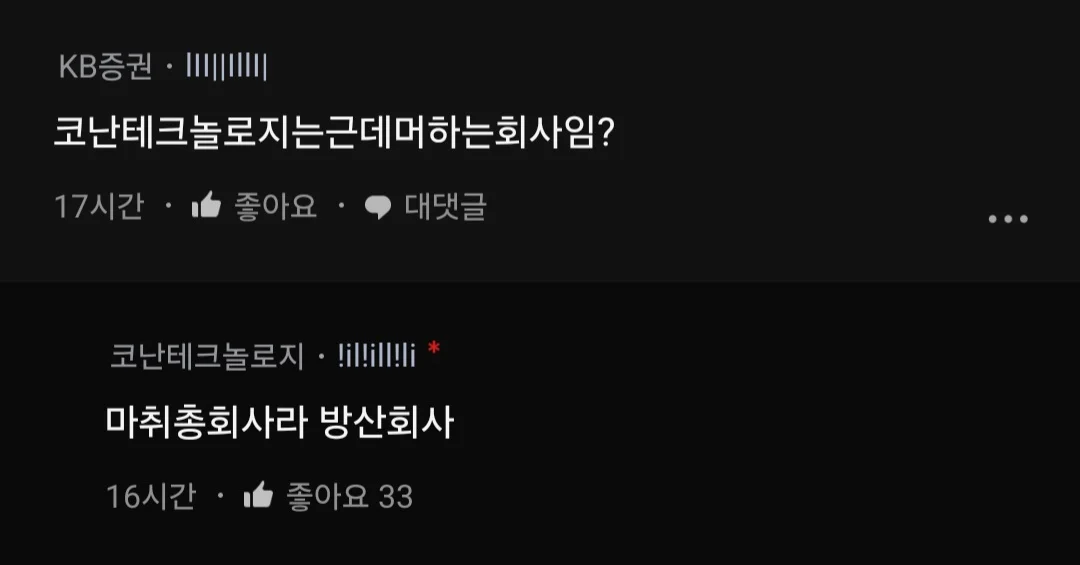
Task: Open the 코난테크놀로지 company name in the reply
Action: (207, 356)
